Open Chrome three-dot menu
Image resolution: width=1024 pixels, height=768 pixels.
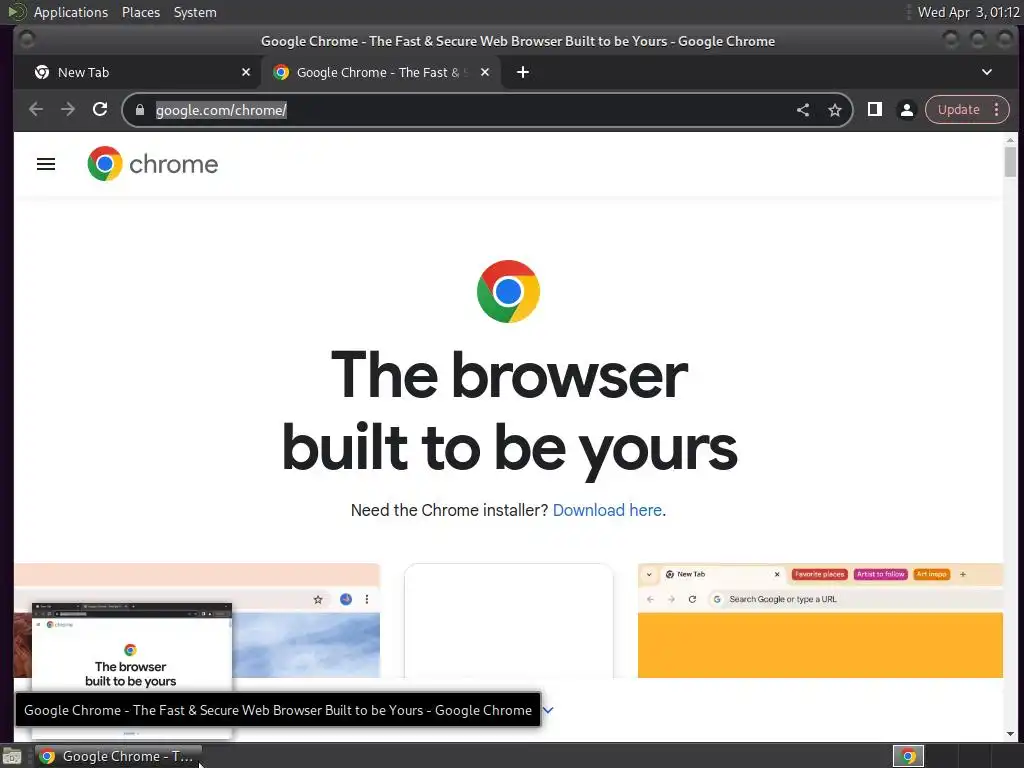click(997, 110)
